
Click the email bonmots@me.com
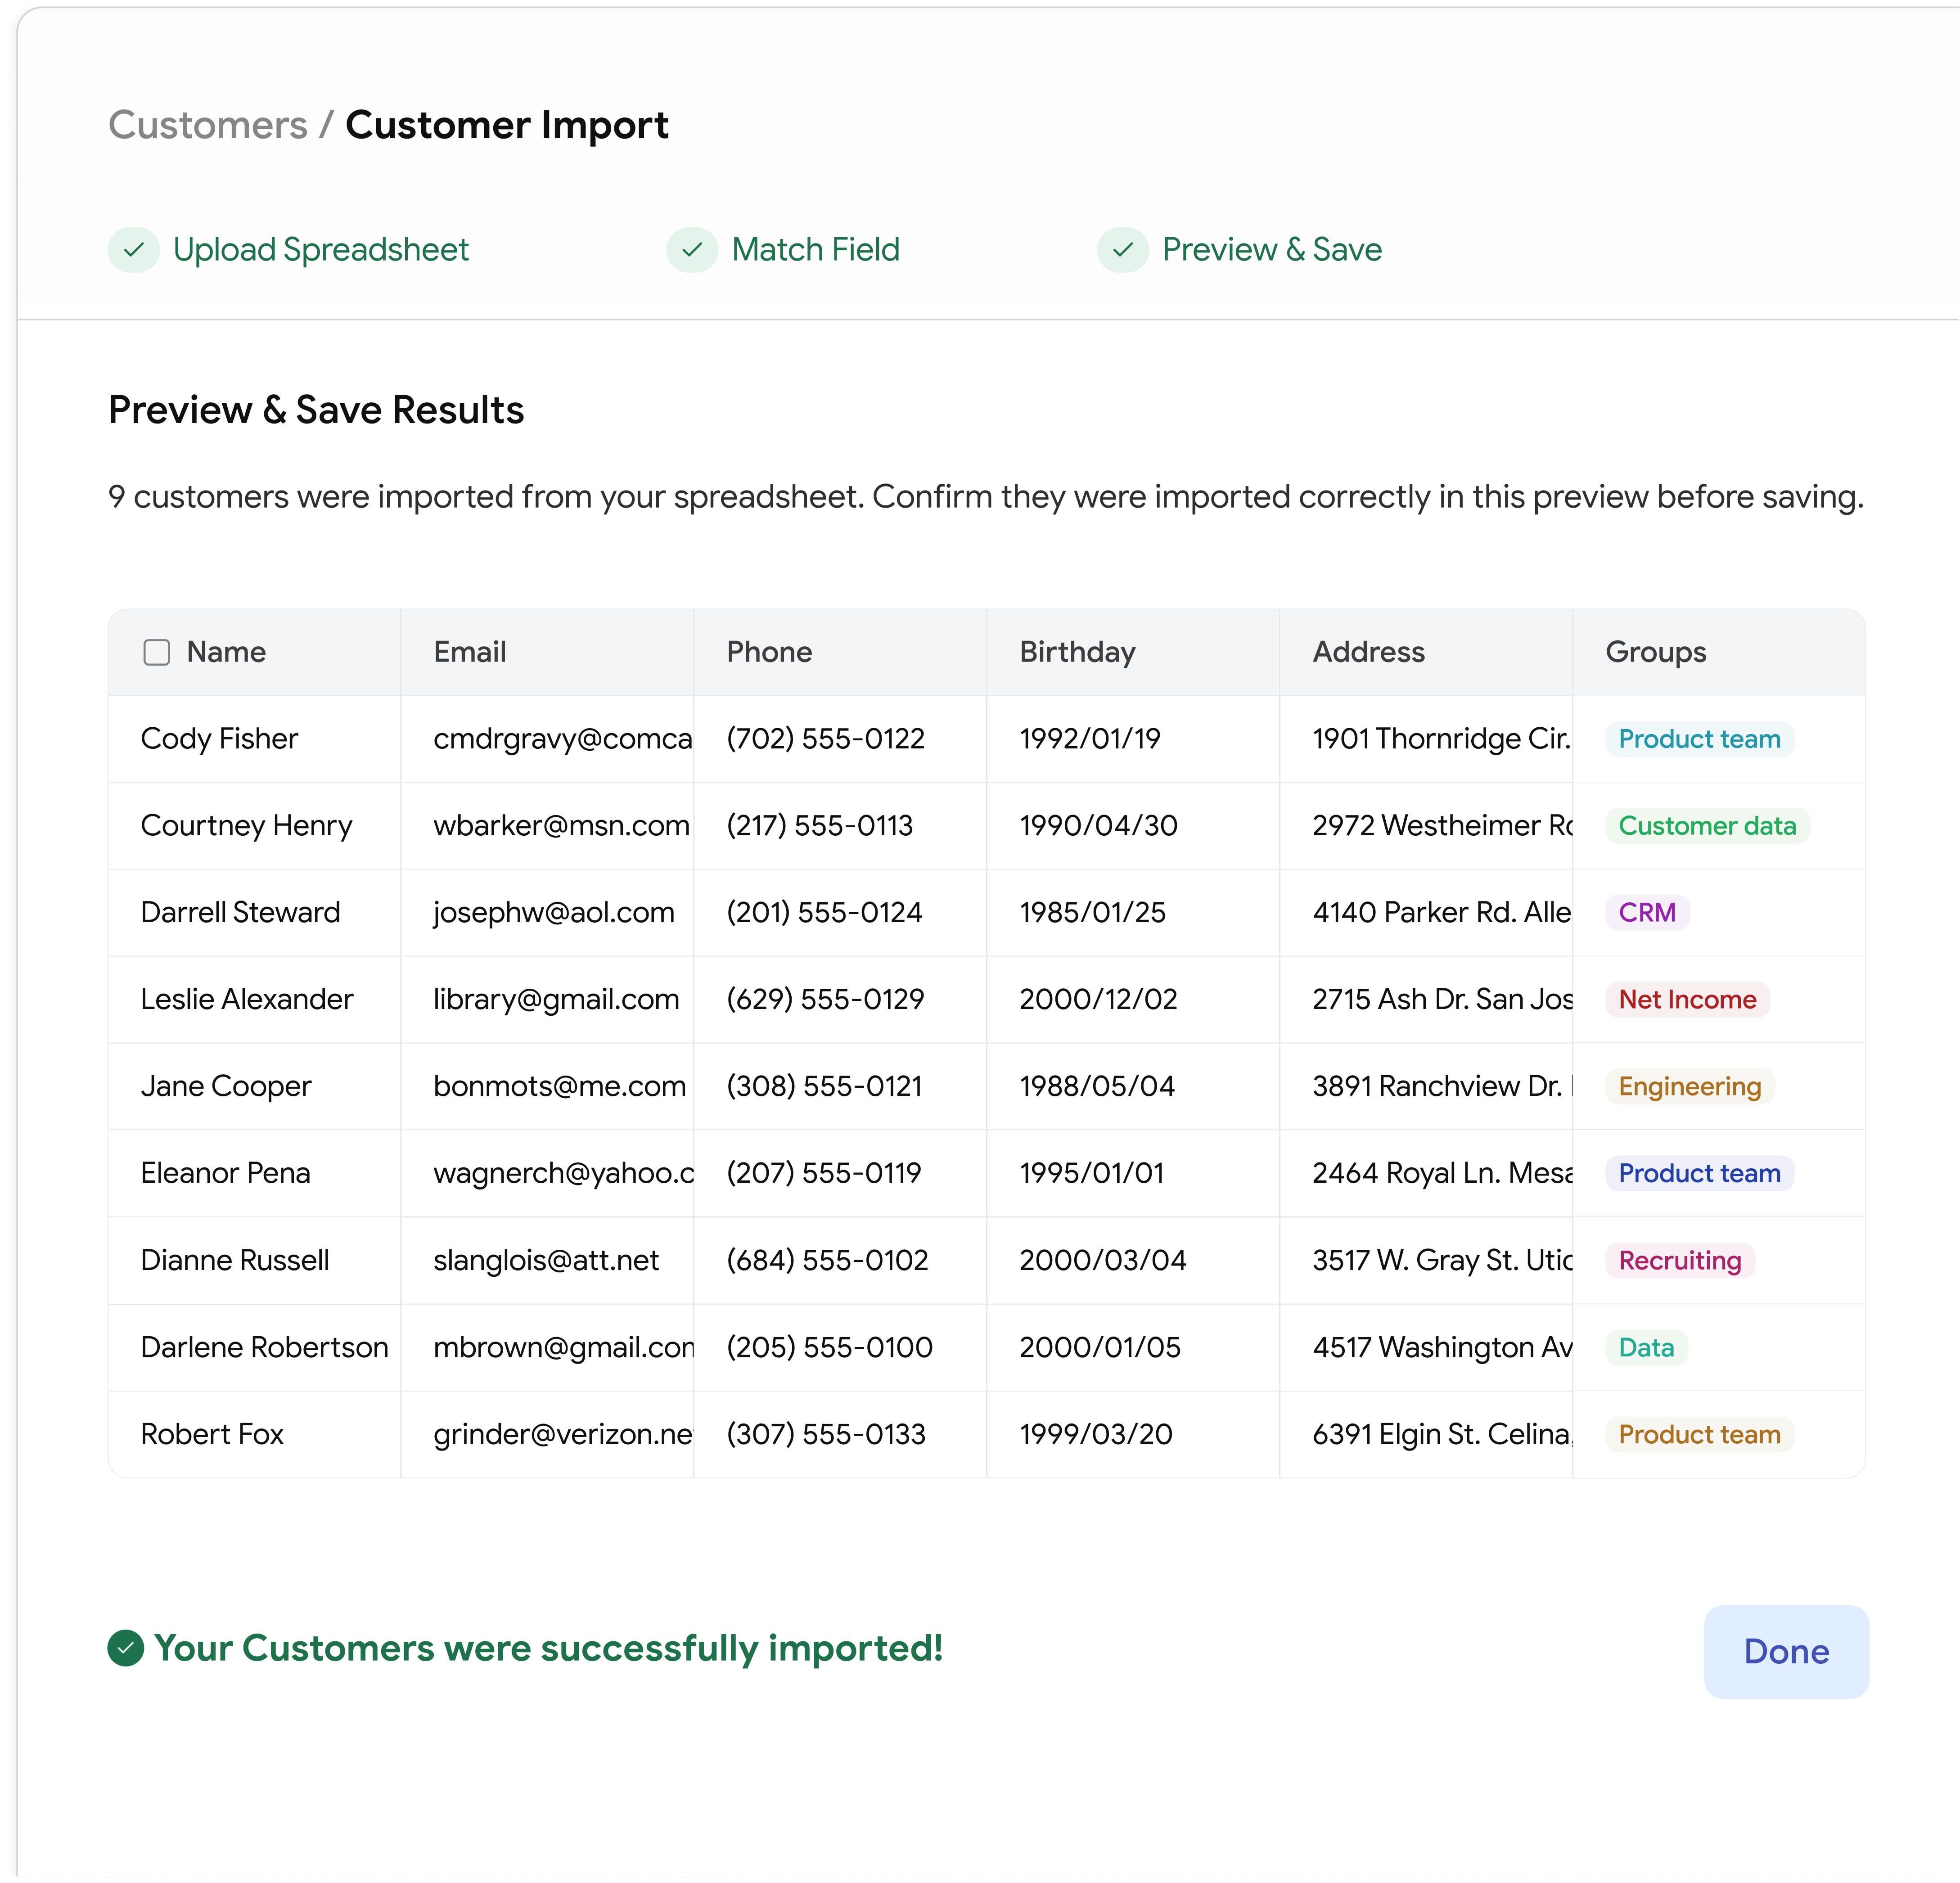(x=559, y=1087)
